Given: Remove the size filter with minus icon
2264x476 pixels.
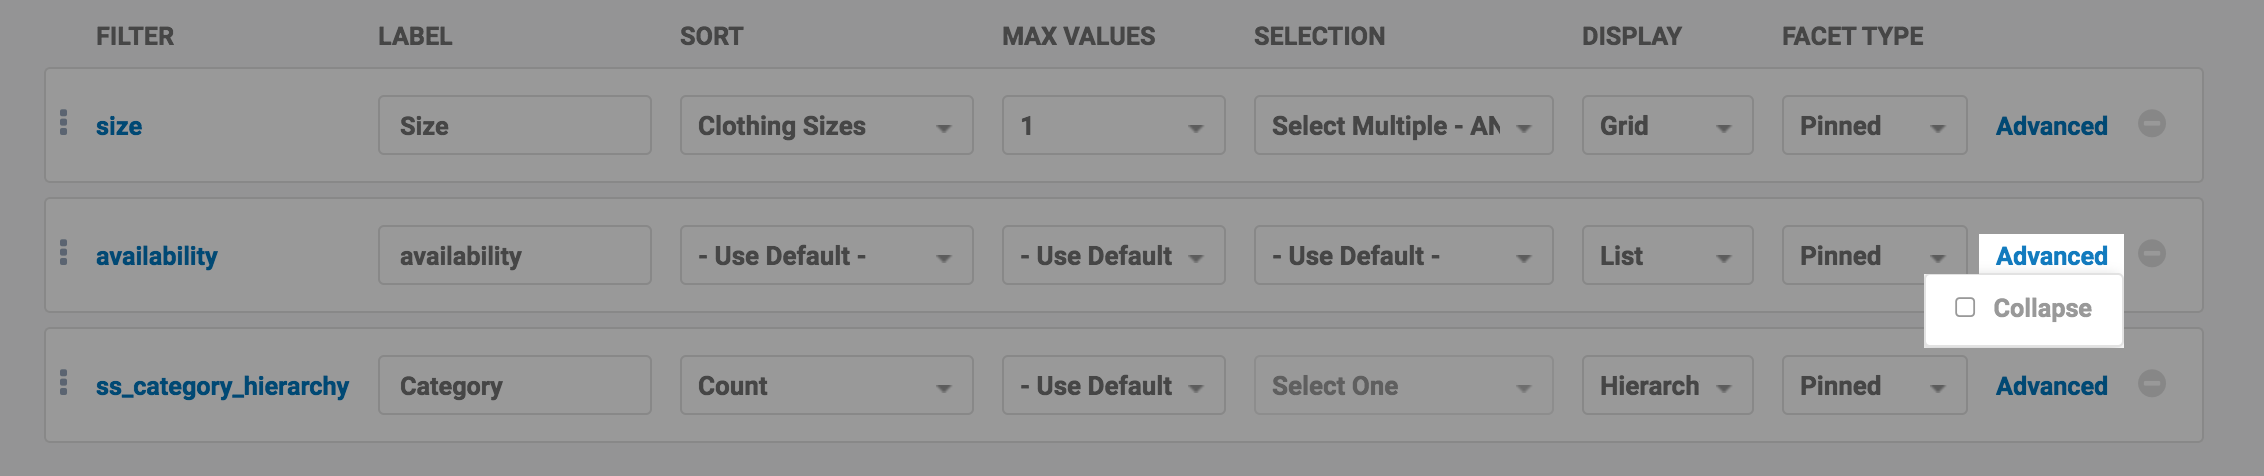Looking at the screenshot, I should click(x=2152, y=124).
